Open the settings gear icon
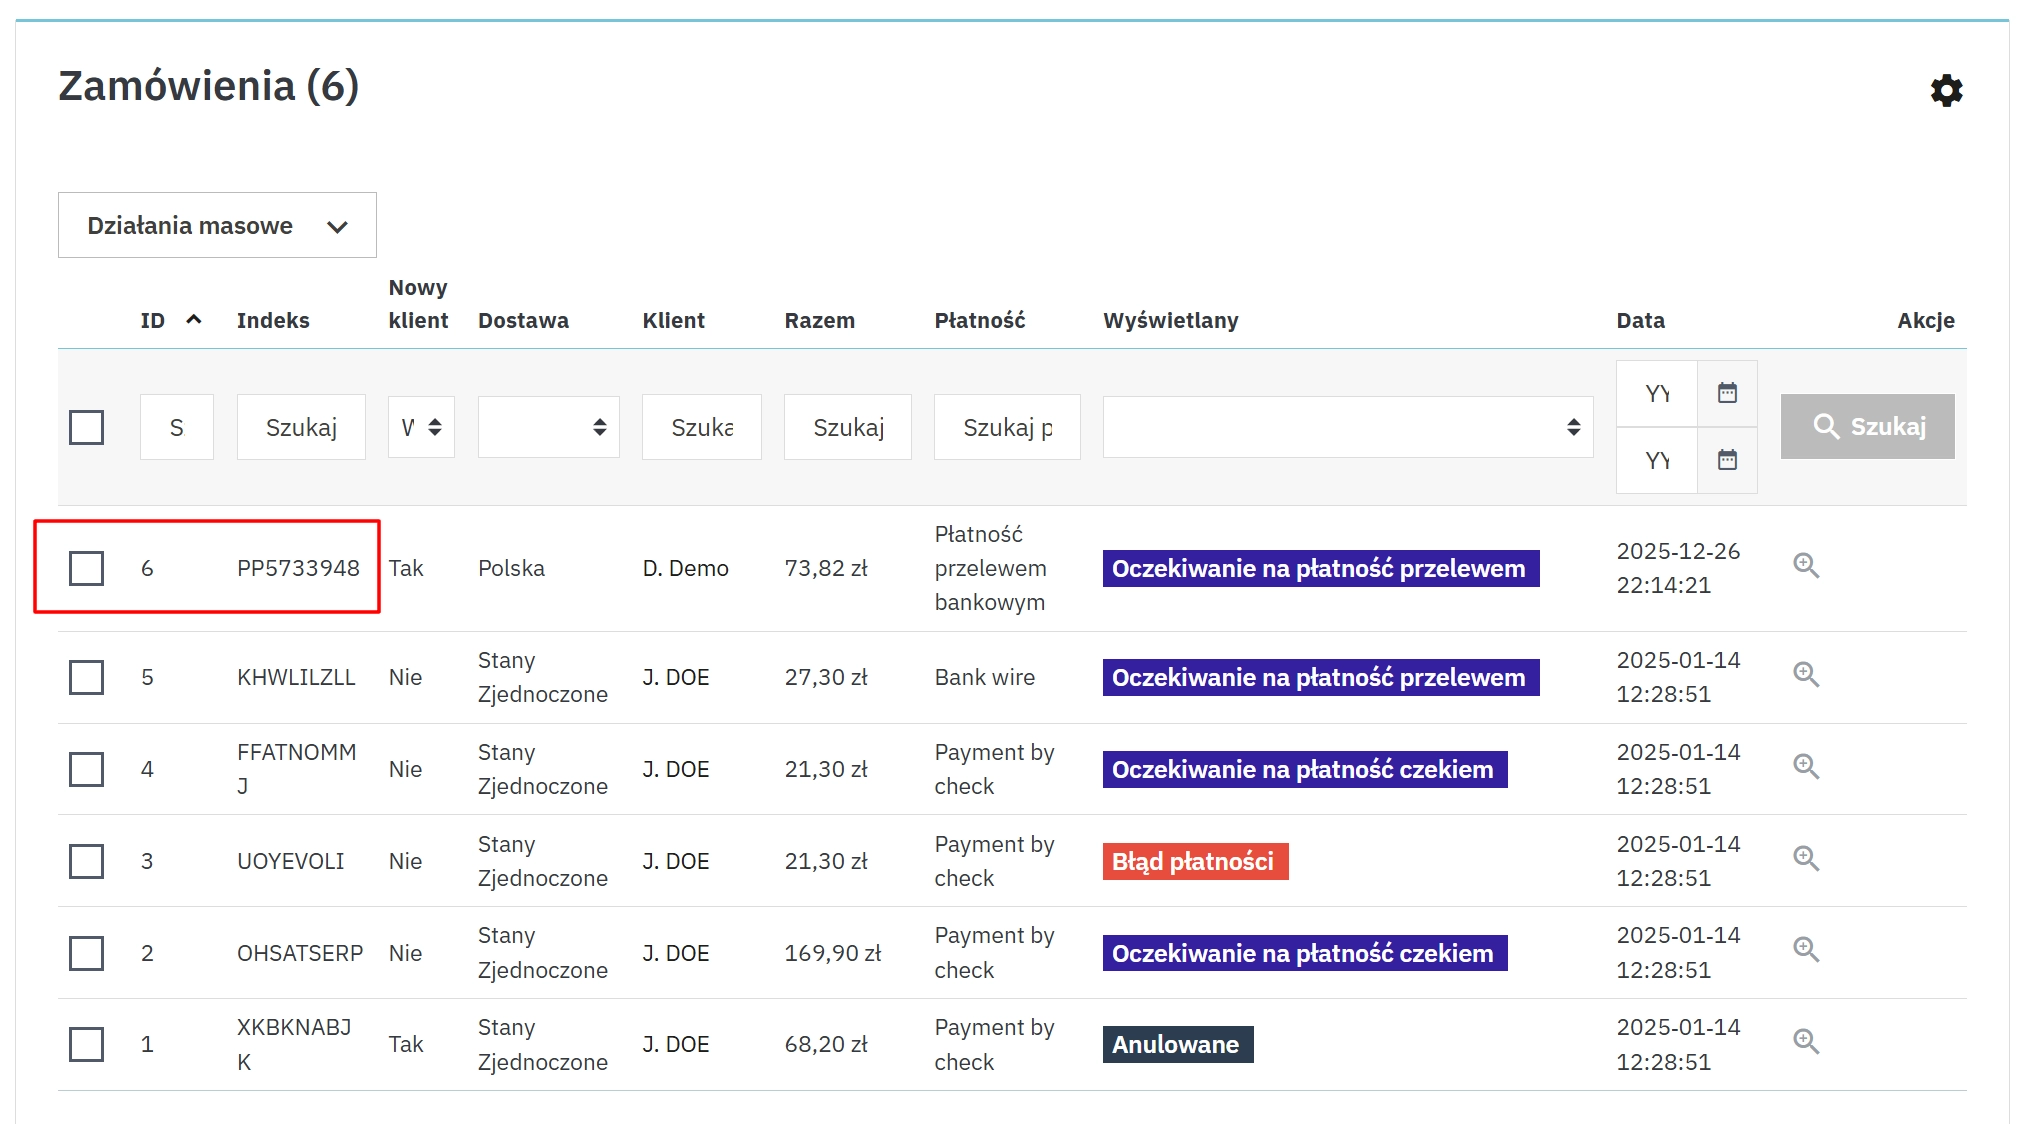This screenshot has height=1124, width=2023. click(x=1945, y=90)
